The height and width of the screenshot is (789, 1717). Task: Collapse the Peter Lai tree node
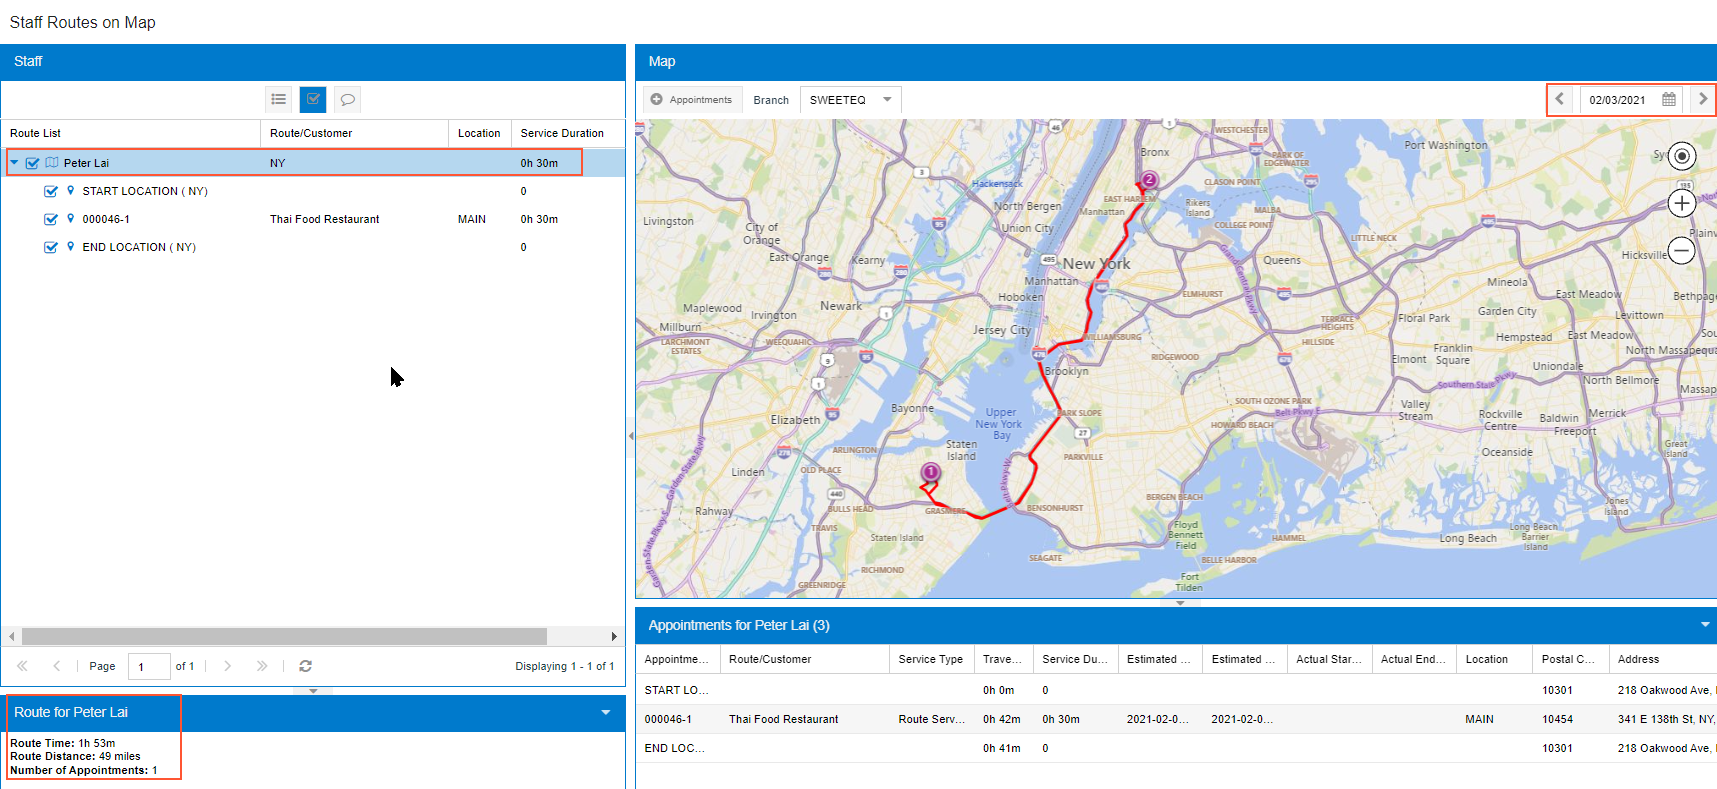[x=14, y=163]
